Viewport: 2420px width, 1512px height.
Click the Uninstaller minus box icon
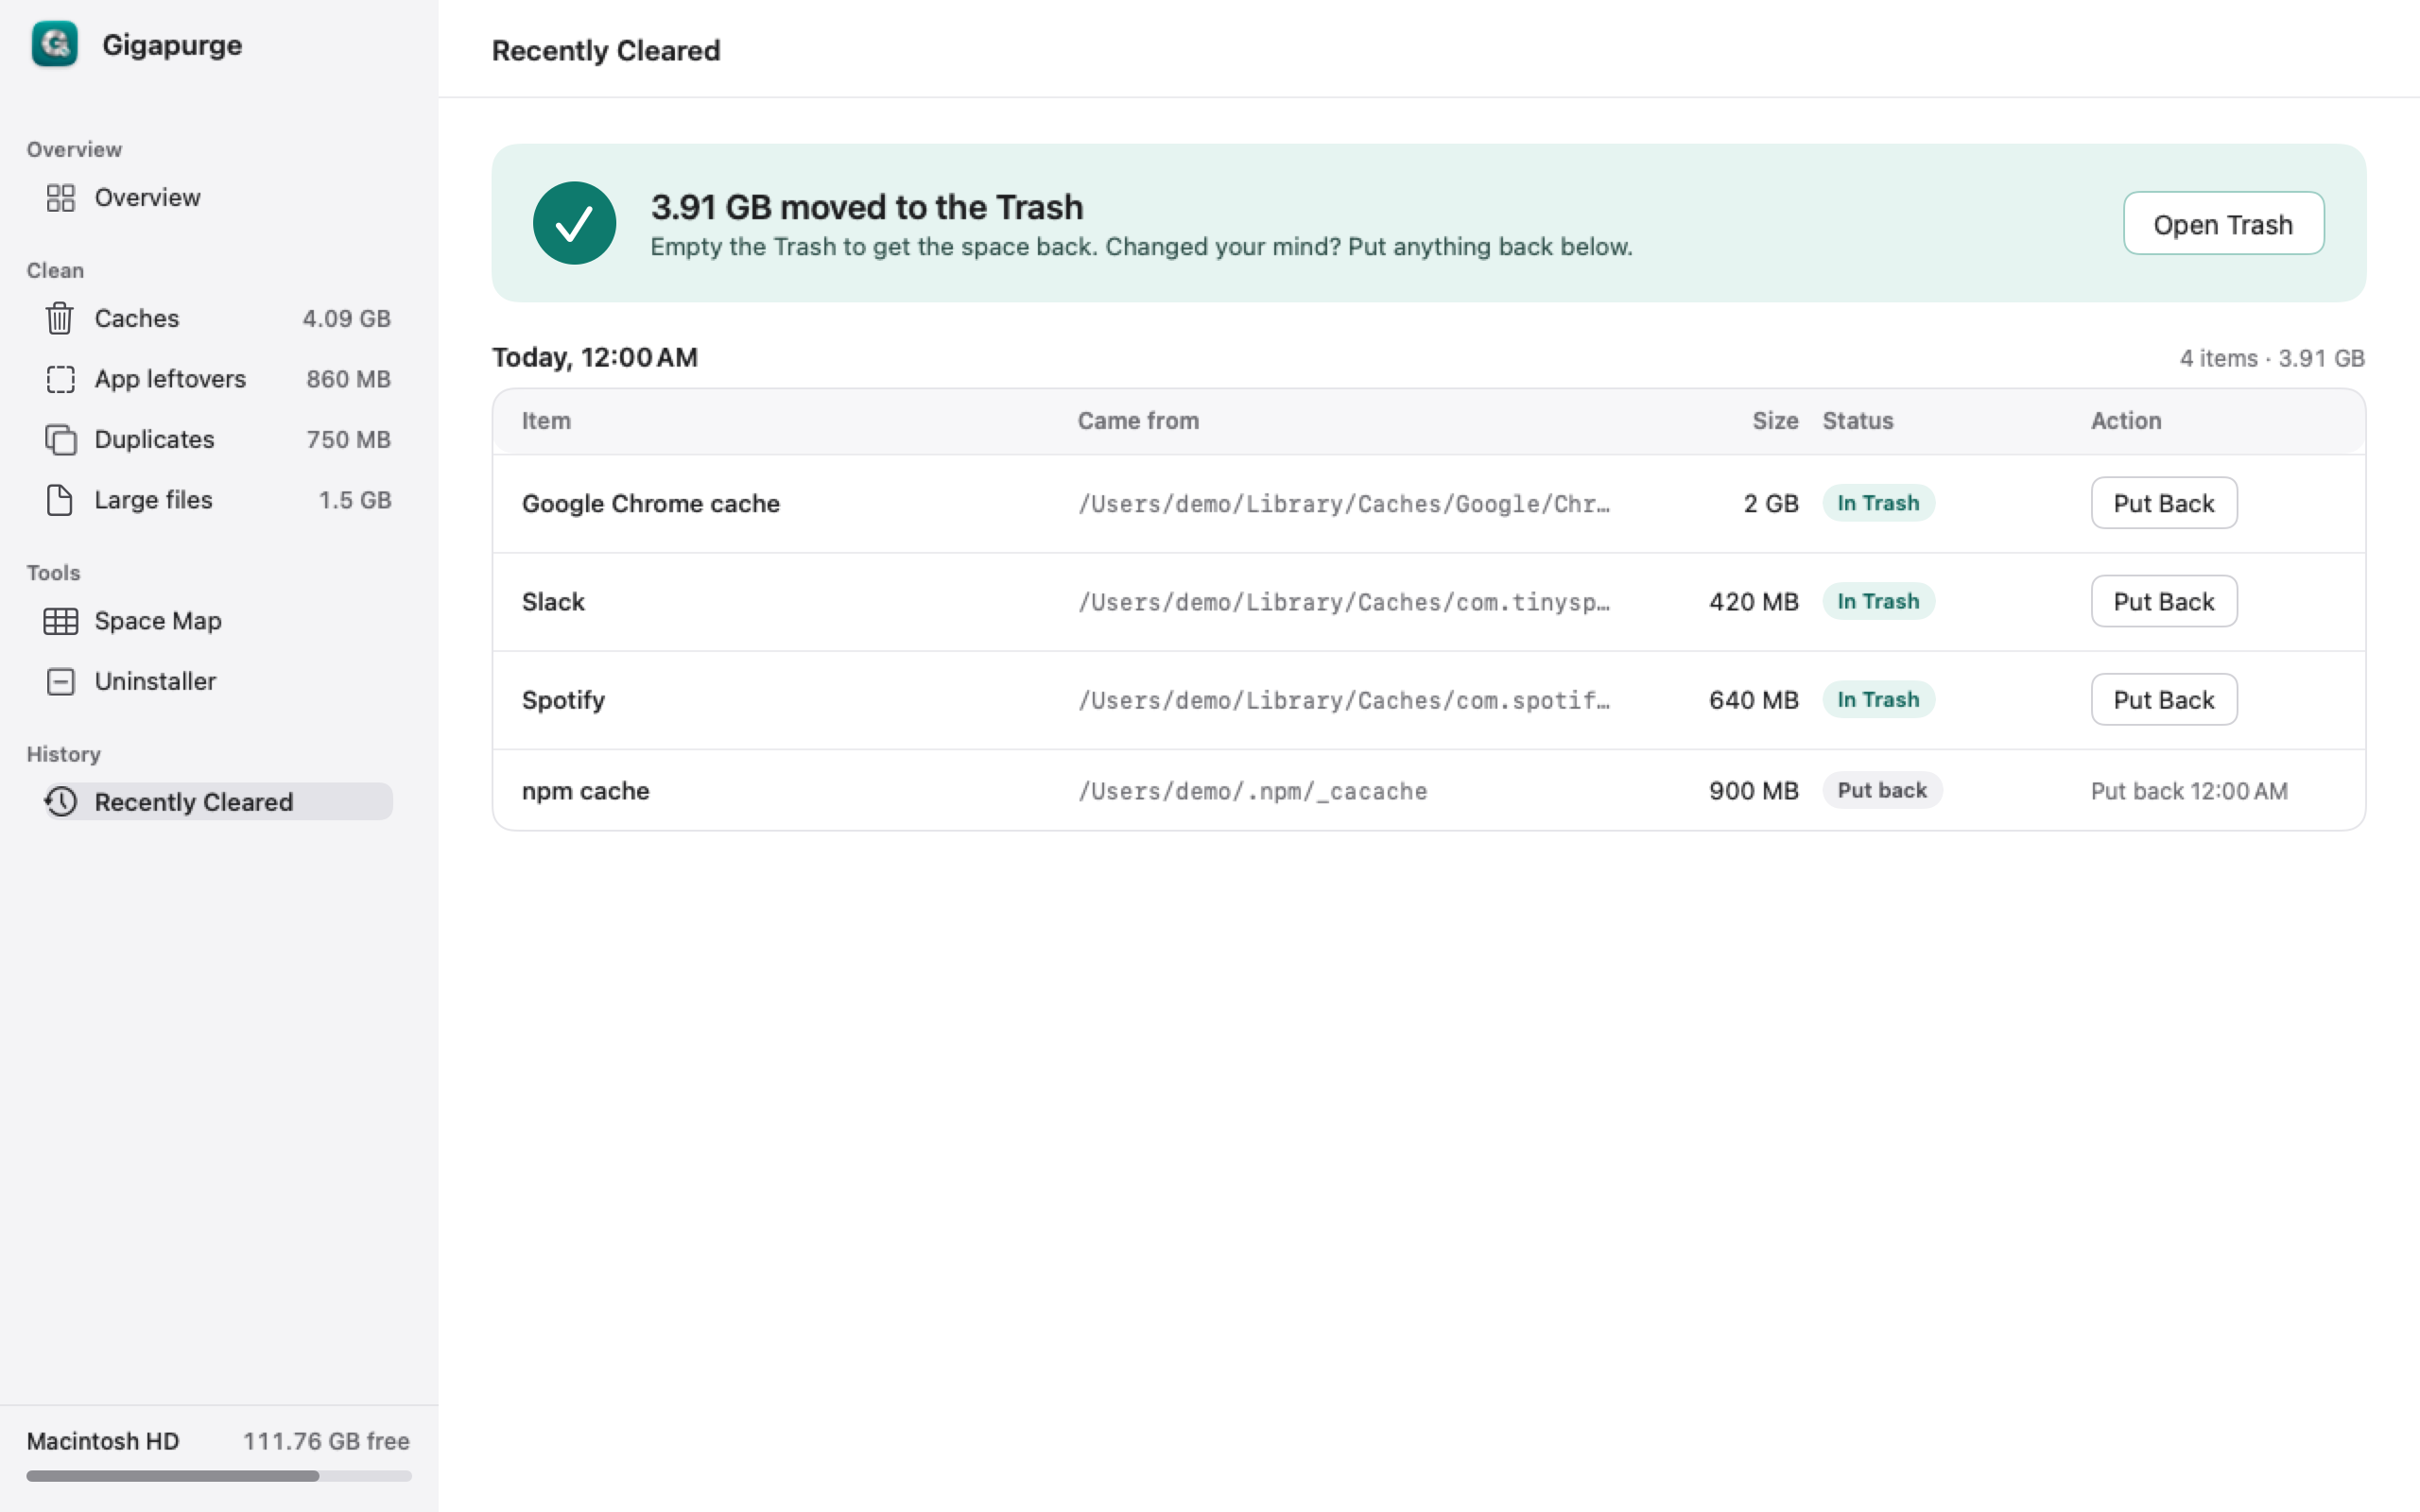click(x=61, y=682)
